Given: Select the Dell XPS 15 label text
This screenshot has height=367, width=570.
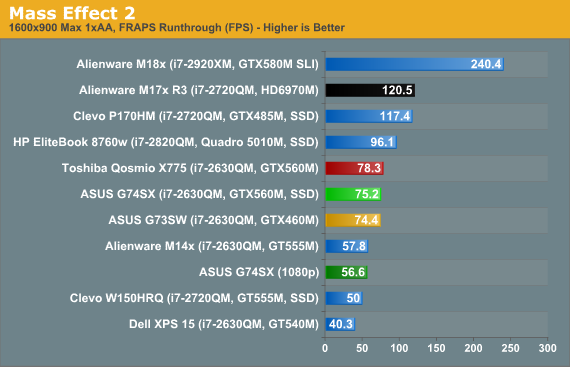Looking at the screenshot, I should pyautogui.click(x=224, y=324).
